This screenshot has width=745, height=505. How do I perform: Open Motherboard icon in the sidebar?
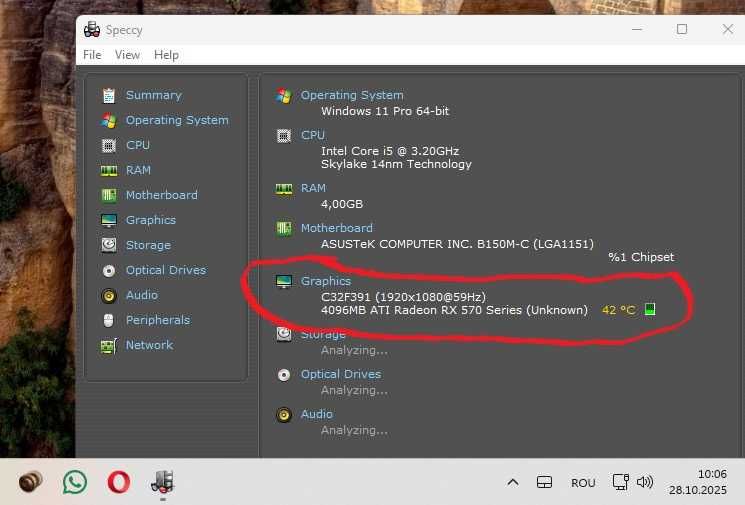pyautogui.click(x=109, y=195)
